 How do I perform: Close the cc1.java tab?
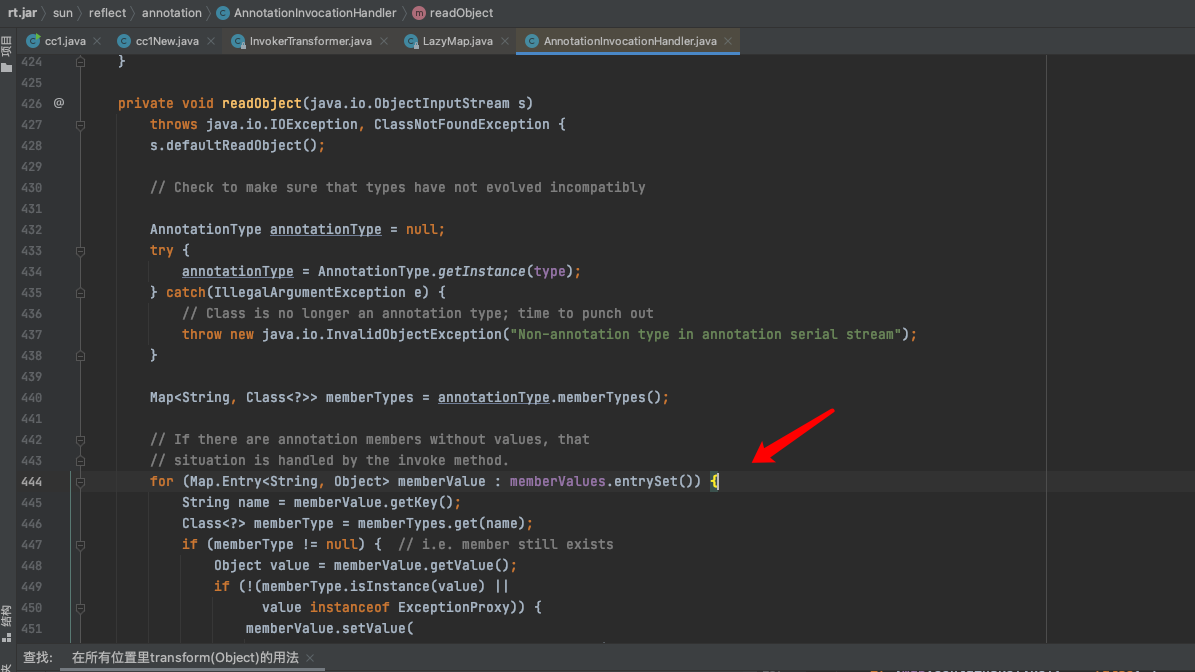(97, 41)
